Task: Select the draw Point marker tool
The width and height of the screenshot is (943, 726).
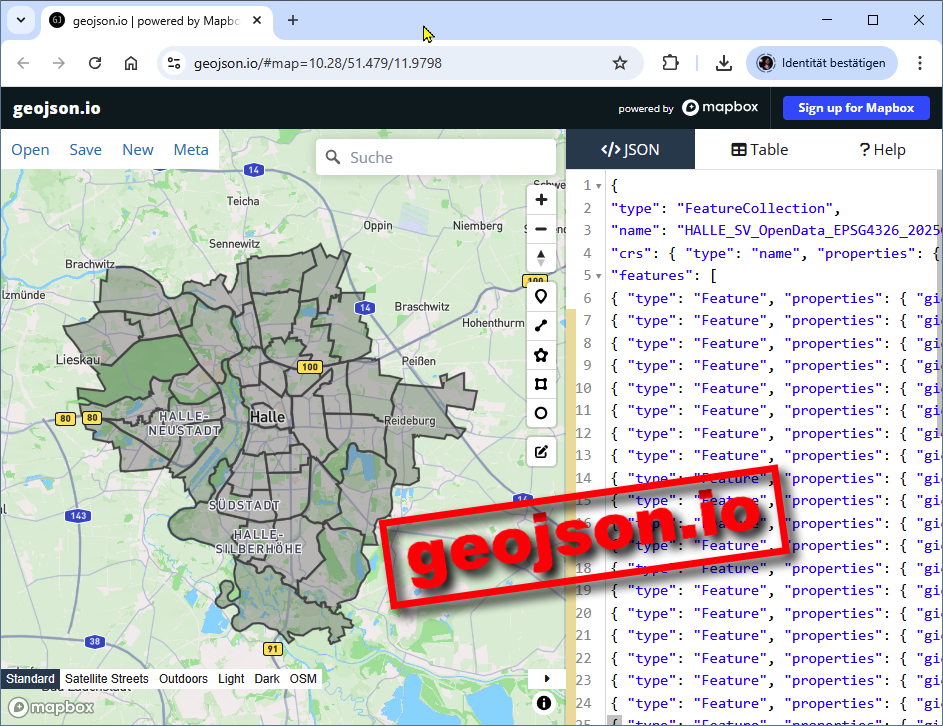Action: pyautogui.click(x=541, y=297)
